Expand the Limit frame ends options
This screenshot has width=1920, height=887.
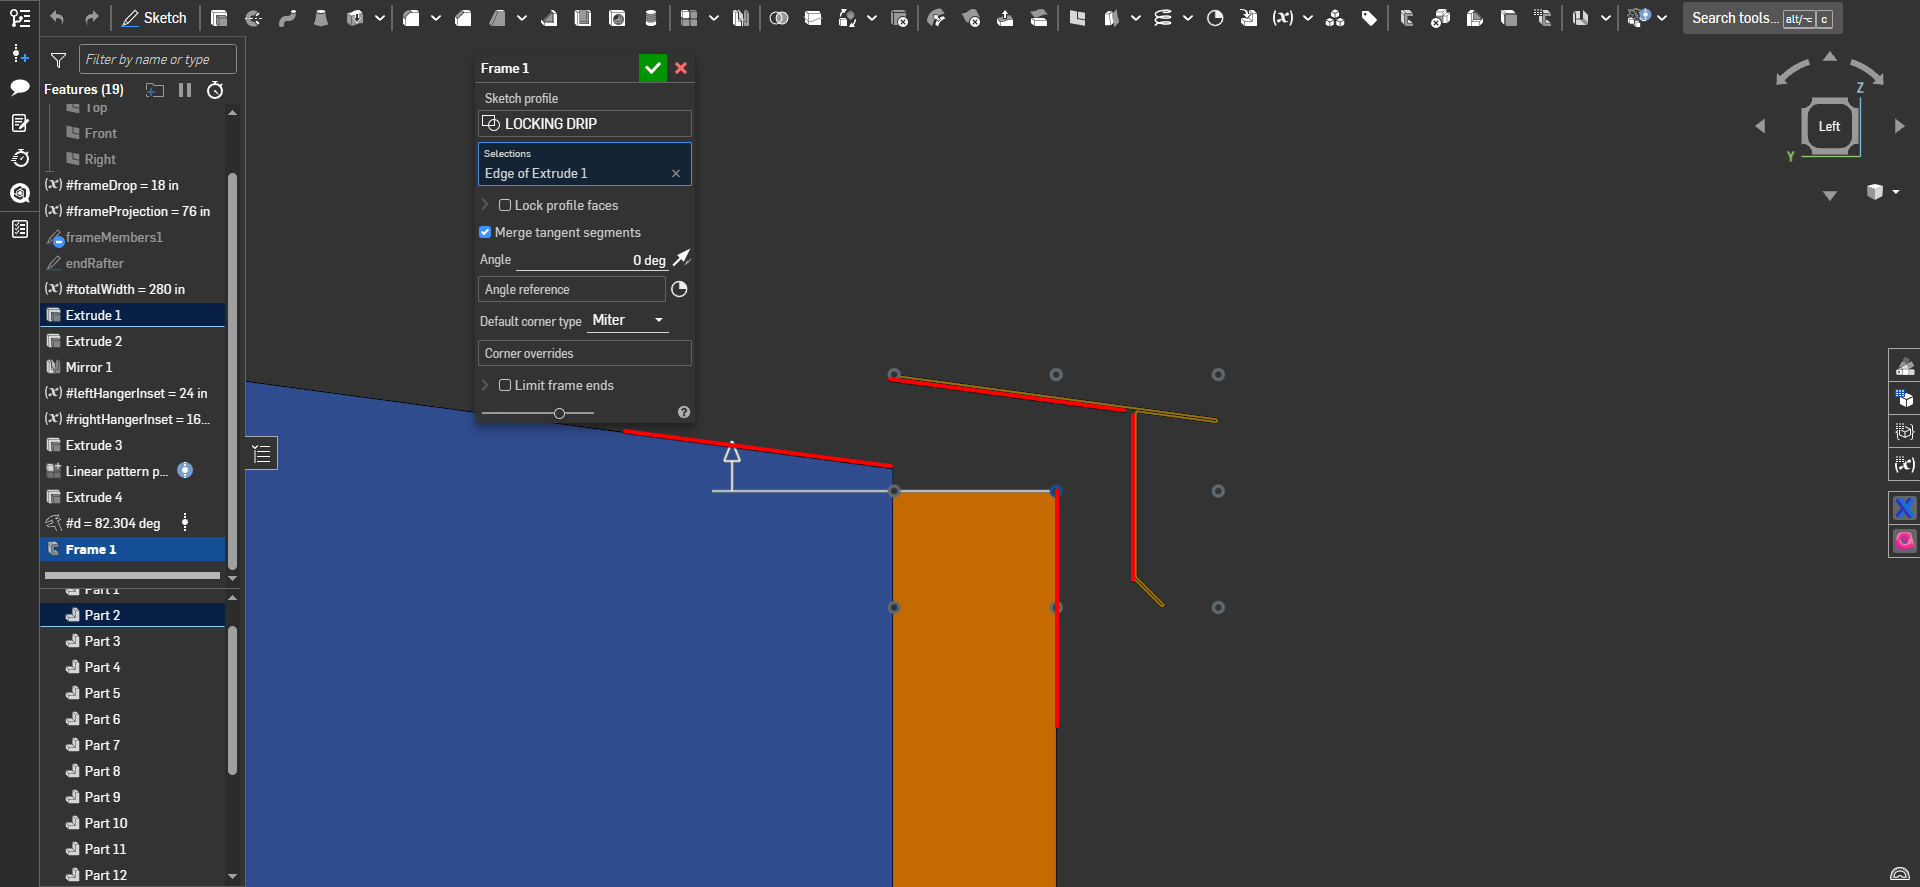click(x=485, y=385)
